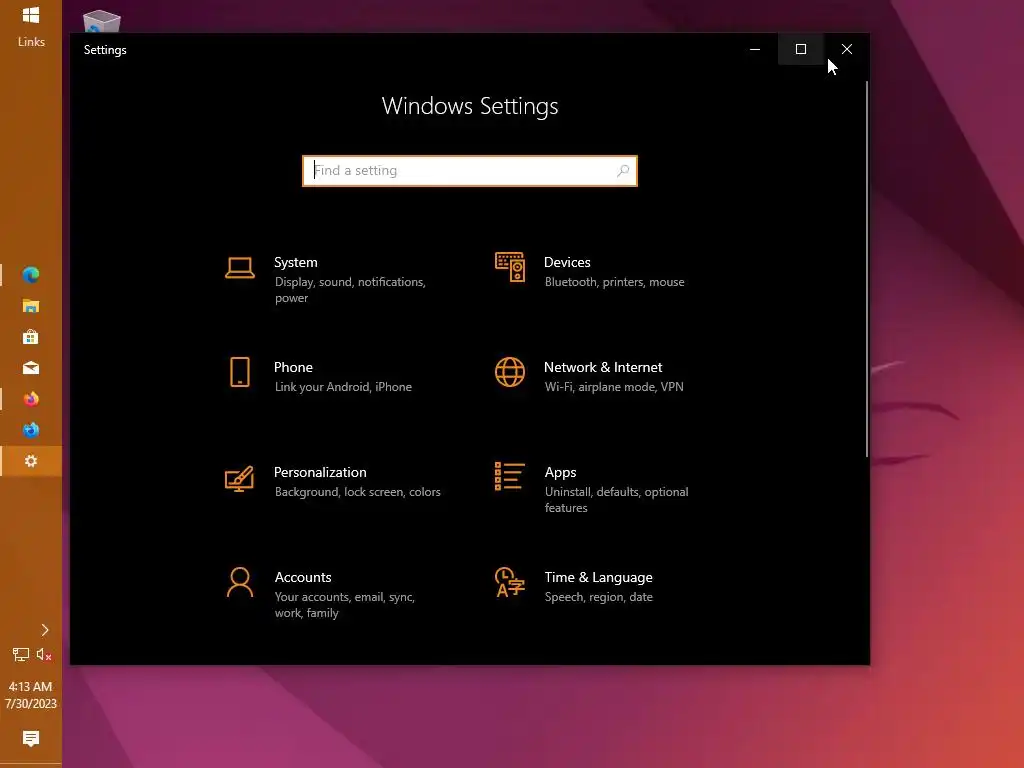Click the Windows Start button
Image resolution: width=1024 pixels, height=768 pixels.
pyautogui.click(x=31, y=14)
